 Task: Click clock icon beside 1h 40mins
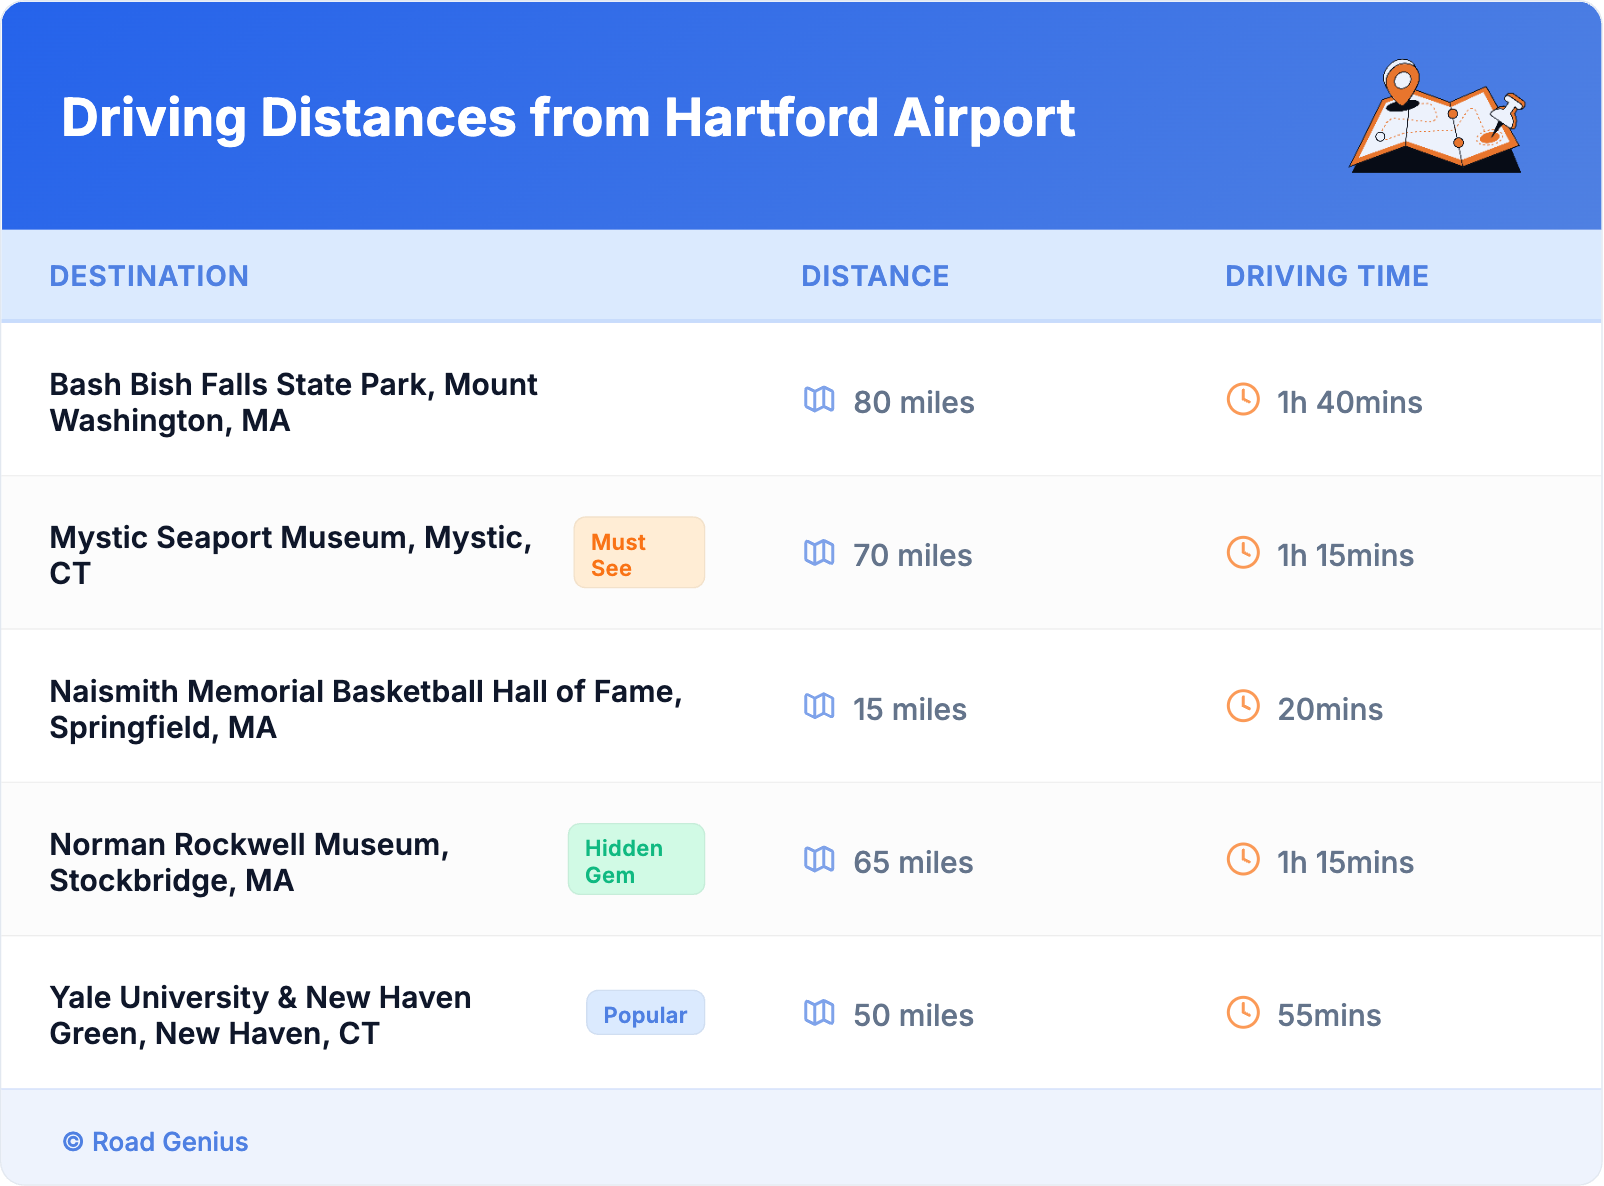1243,400
